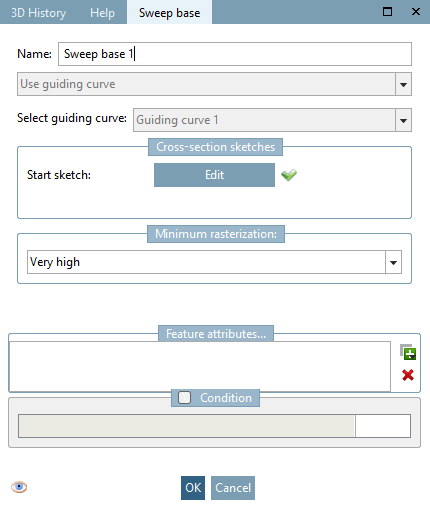Click the Cancel button
Image resolution: width=430 pixels, height=508 pixels.
[x=233, y=488]
